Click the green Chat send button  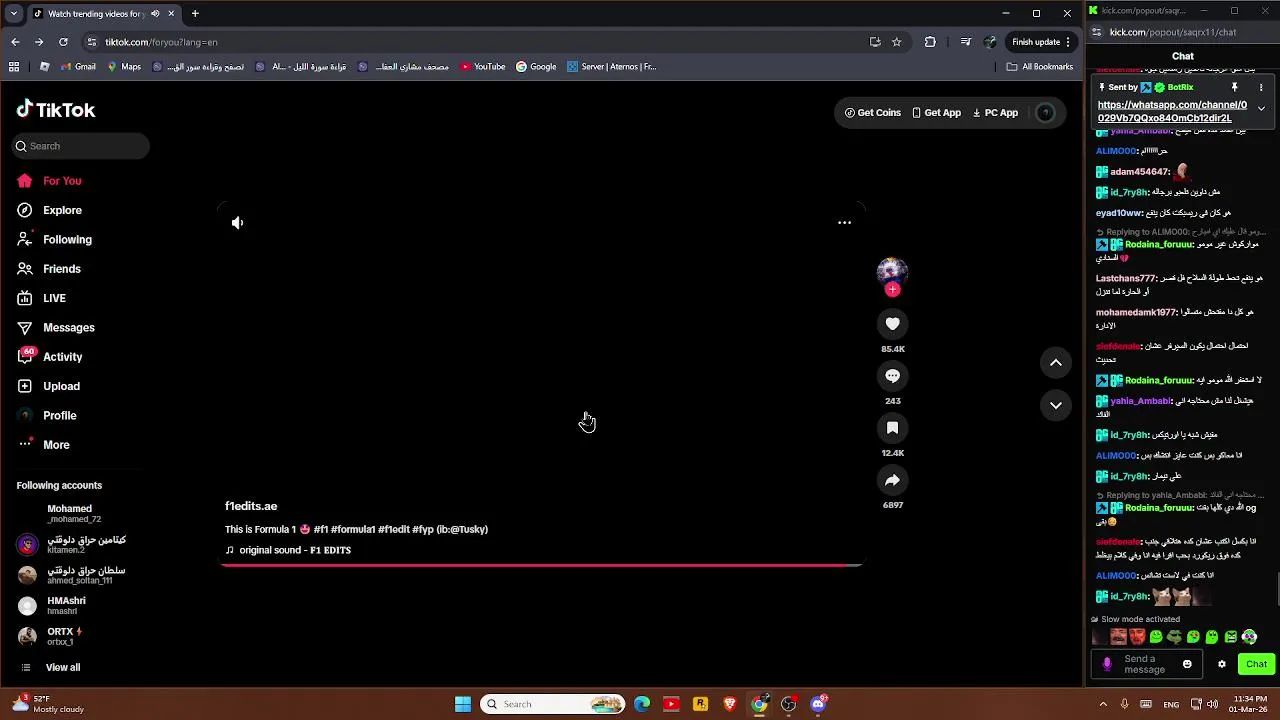point(1256,664)
